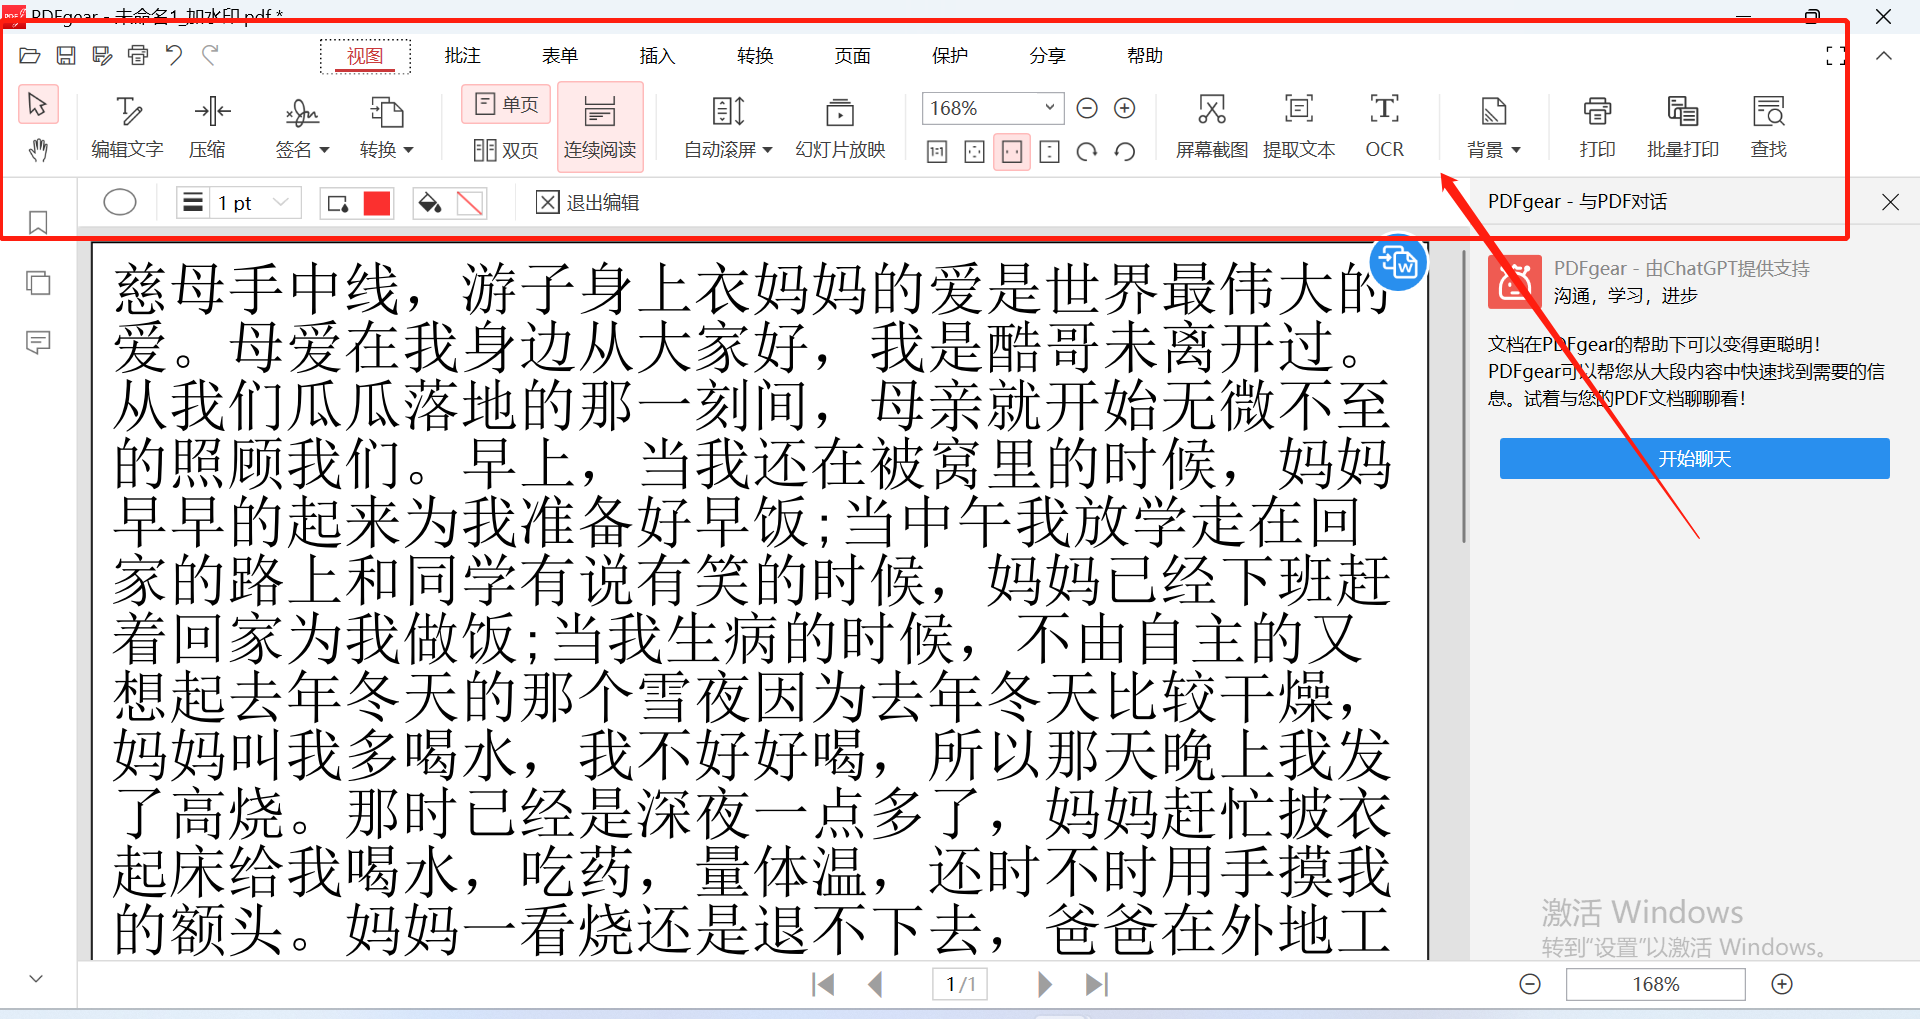Click the 打印 print button in ribbon
The width and height of the screenshot is (1920, 1019).
pyautogui.click(x=1598, y=127)
